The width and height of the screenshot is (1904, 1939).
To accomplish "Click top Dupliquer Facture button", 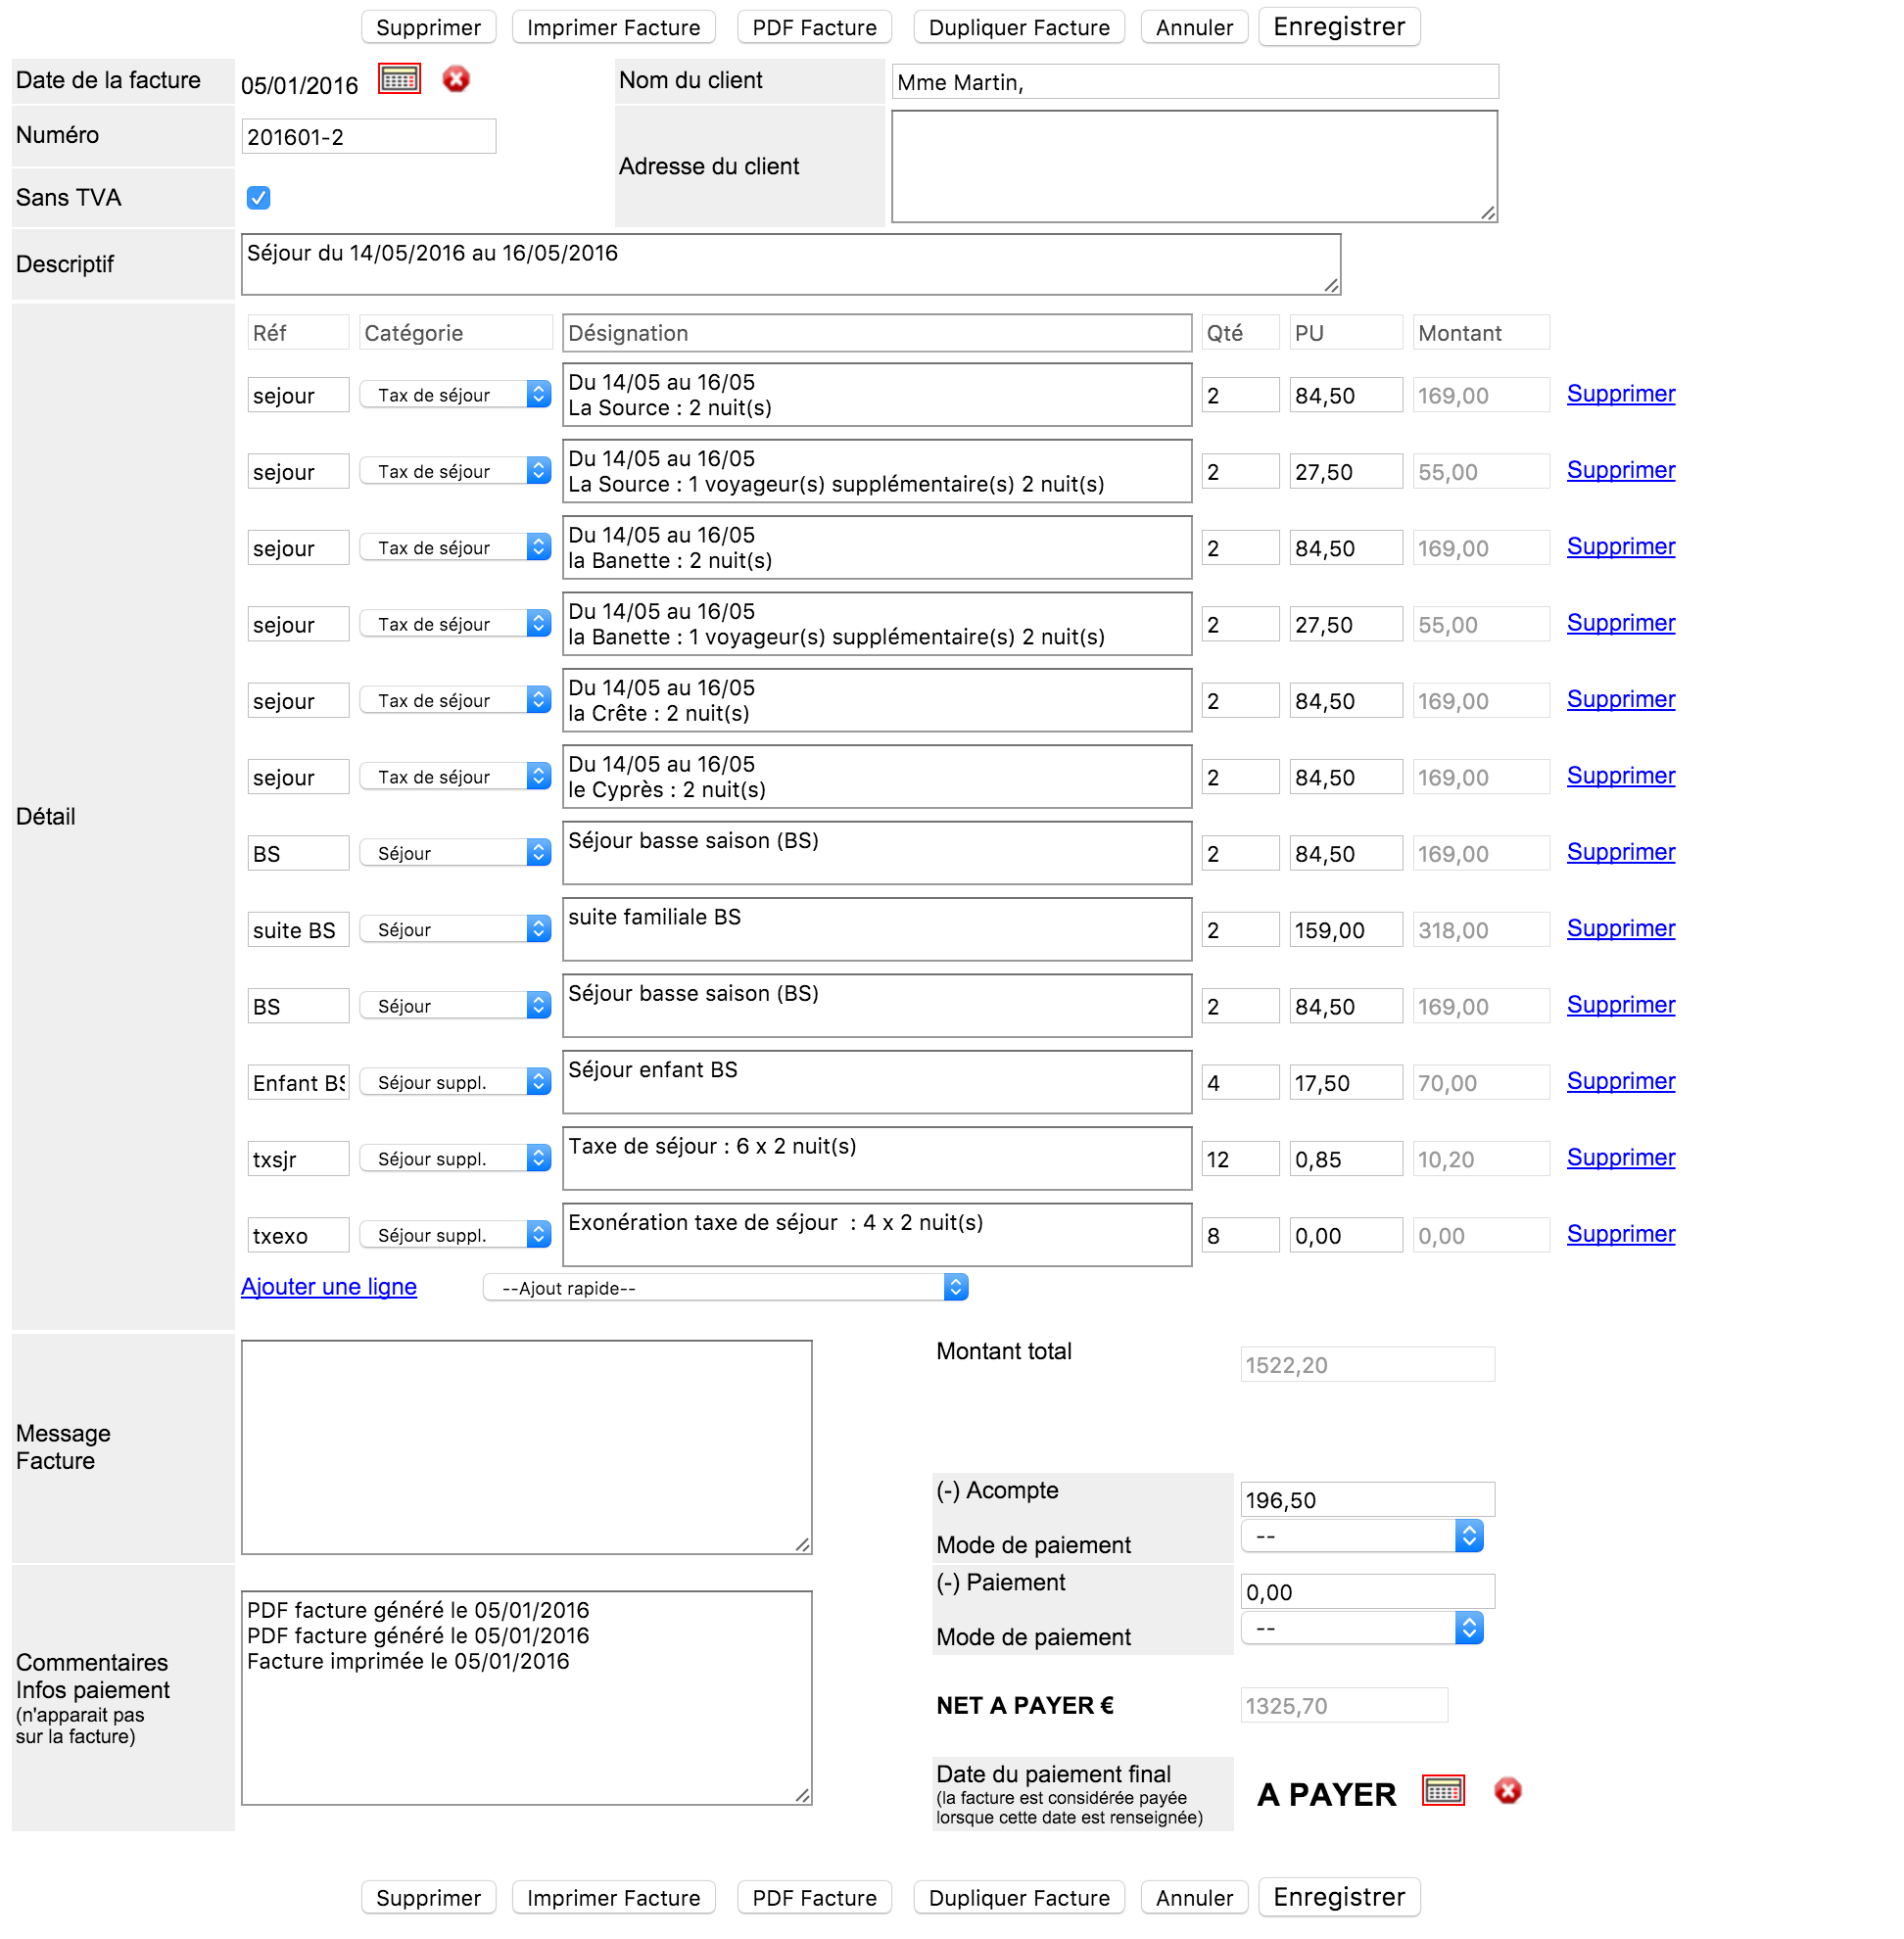I will point(1019,27).
